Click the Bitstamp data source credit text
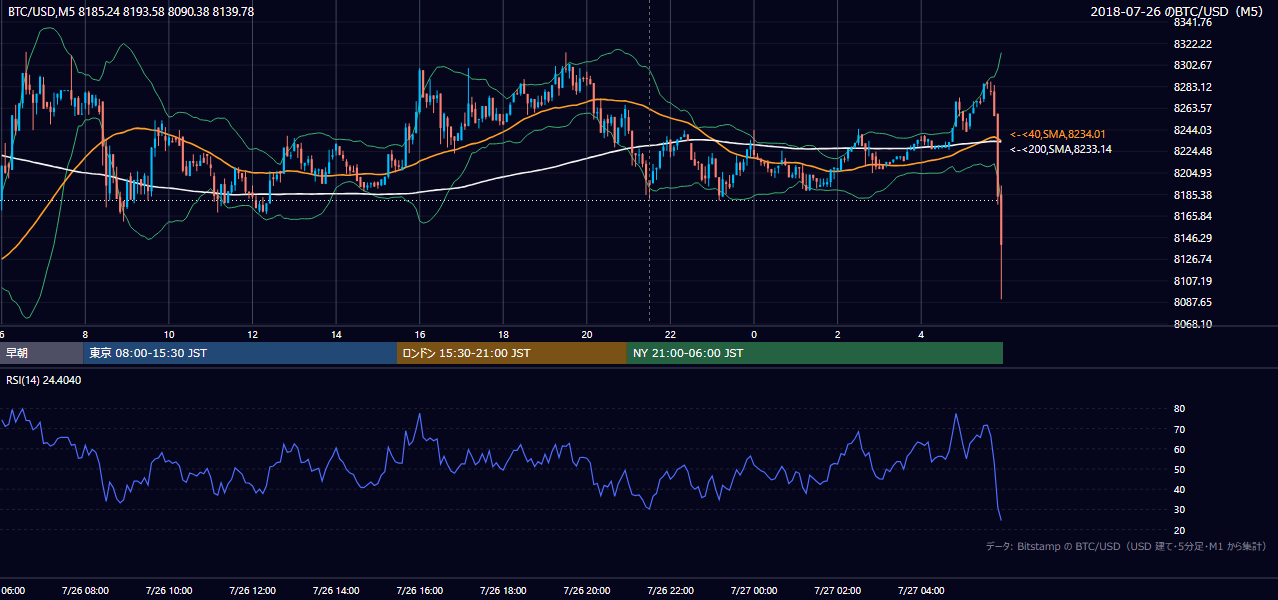The height and width of the screenshot is (600, 1278). coord(1126,546)
